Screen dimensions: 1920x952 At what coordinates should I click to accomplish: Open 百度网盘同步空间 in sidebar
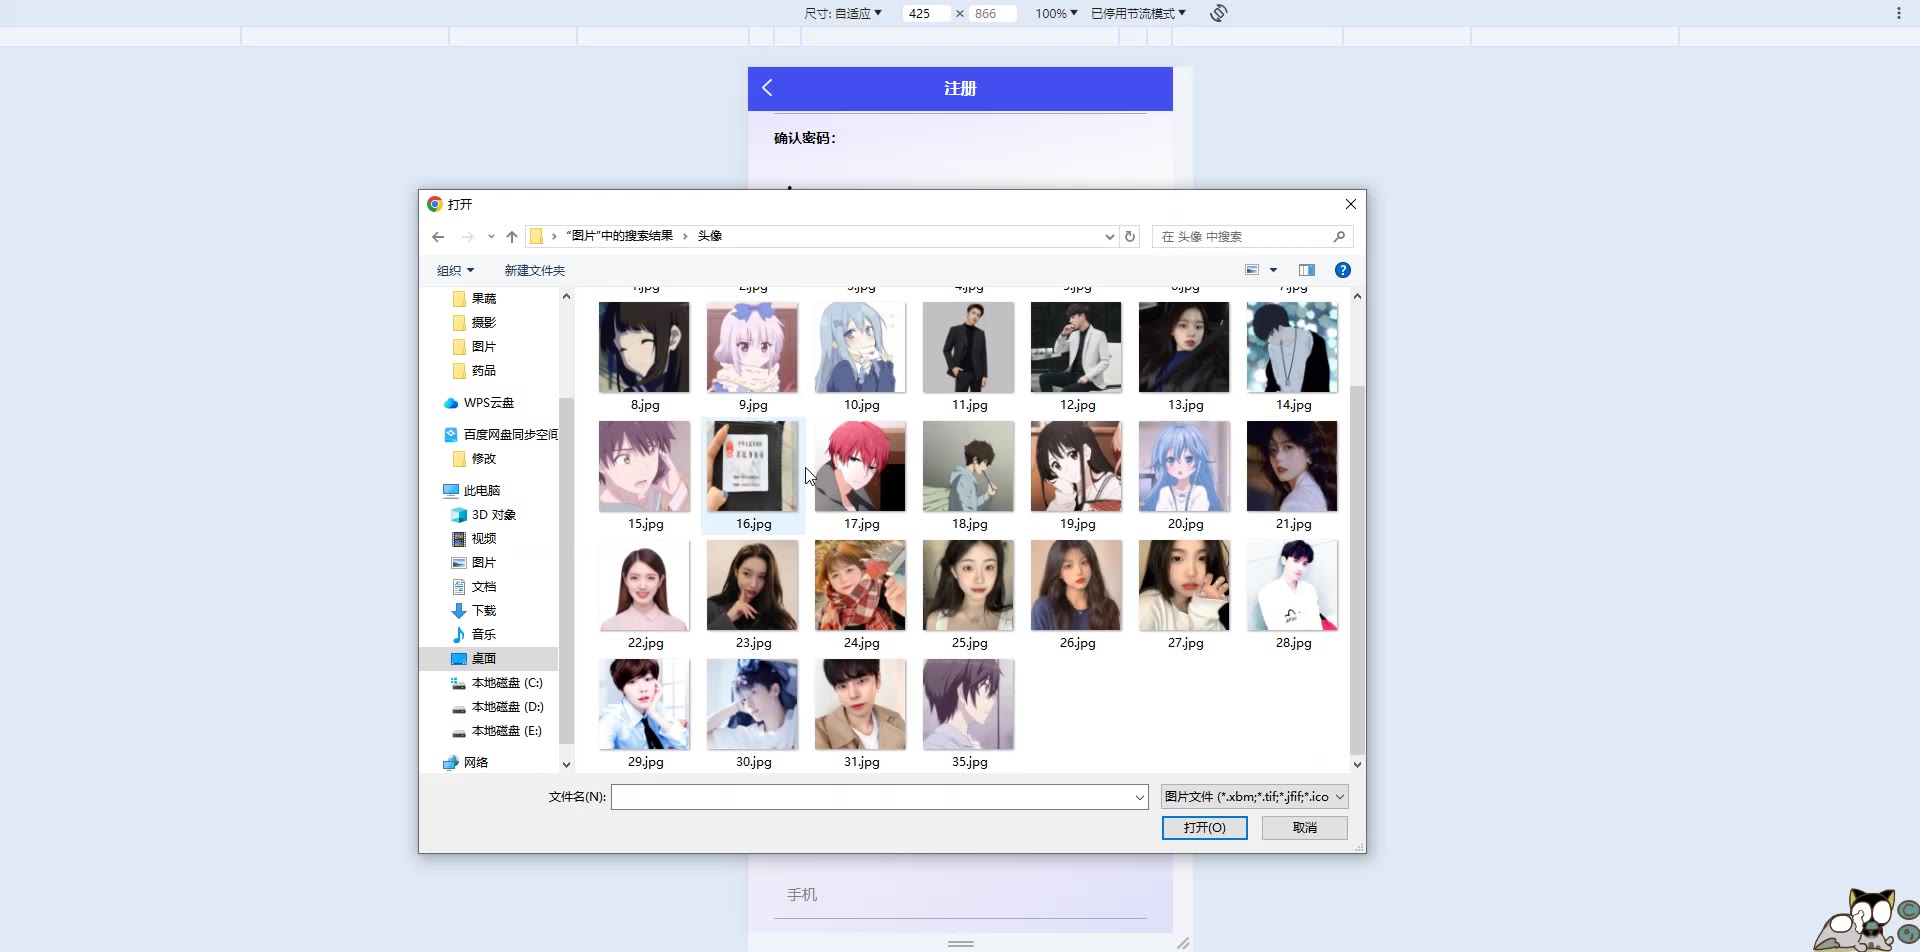coord(500,435)
